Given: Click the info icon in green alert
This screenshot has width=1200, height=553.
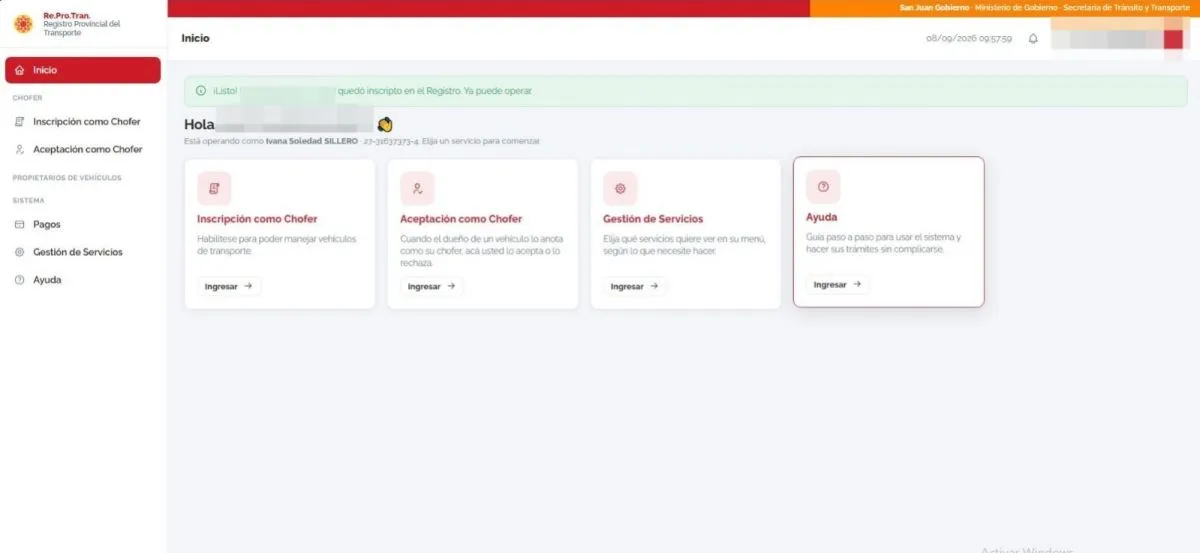Looking at the screenshot, I should [201, 91].
